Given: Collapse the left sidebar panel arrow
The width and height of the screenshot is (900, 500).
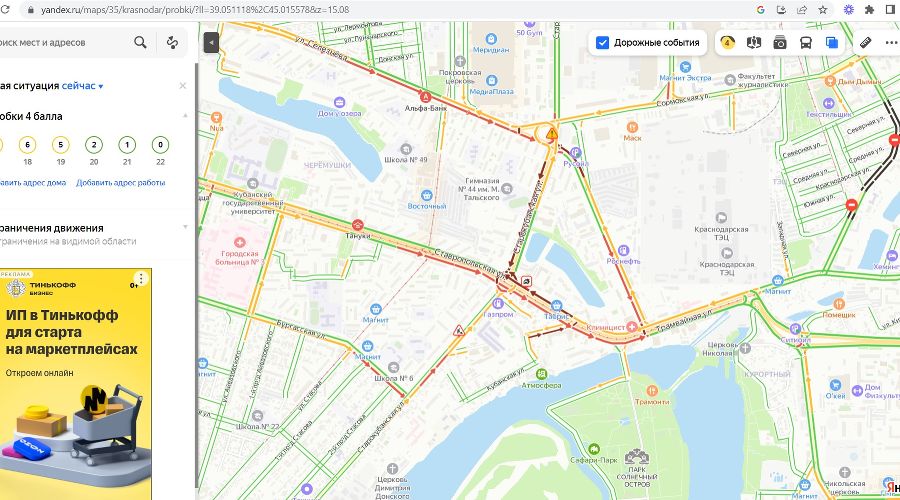Looking at the screenshot, I should (211, 42).
